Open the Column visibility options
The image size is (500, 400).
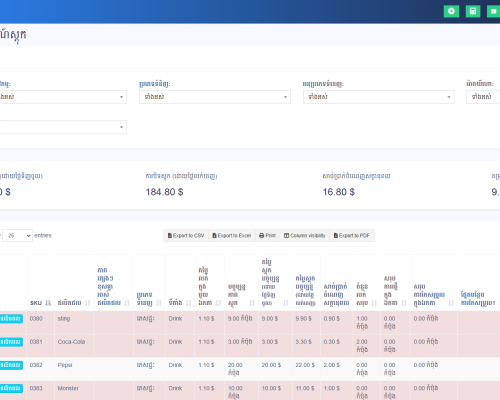click(305, 235)
